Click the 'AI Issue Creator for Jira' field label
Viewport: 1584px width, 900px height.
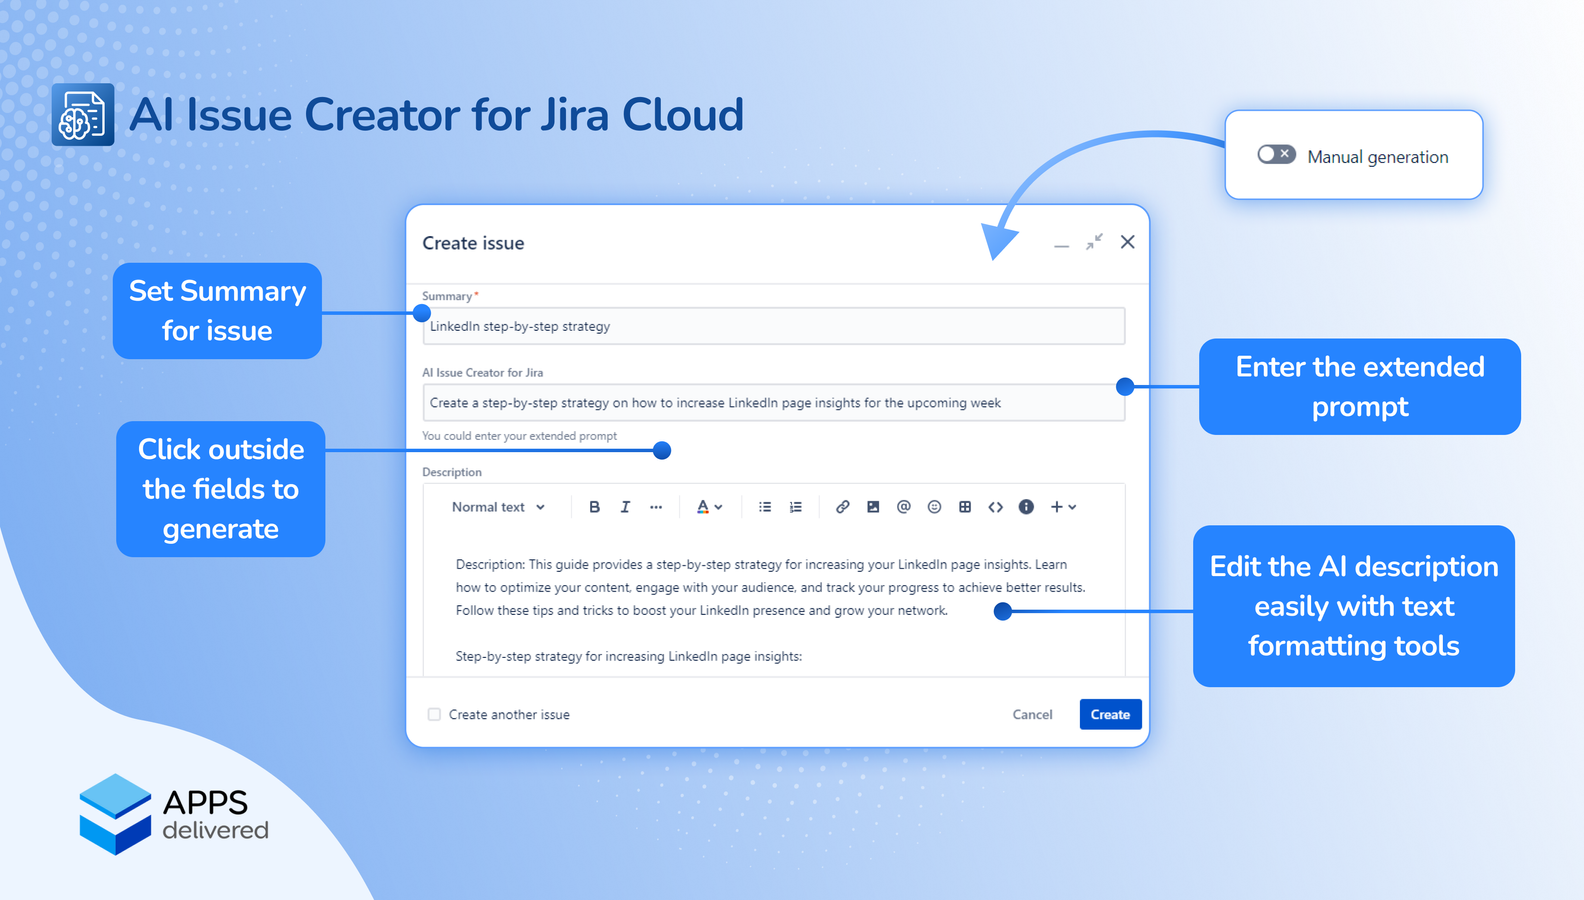click(483, 372)
